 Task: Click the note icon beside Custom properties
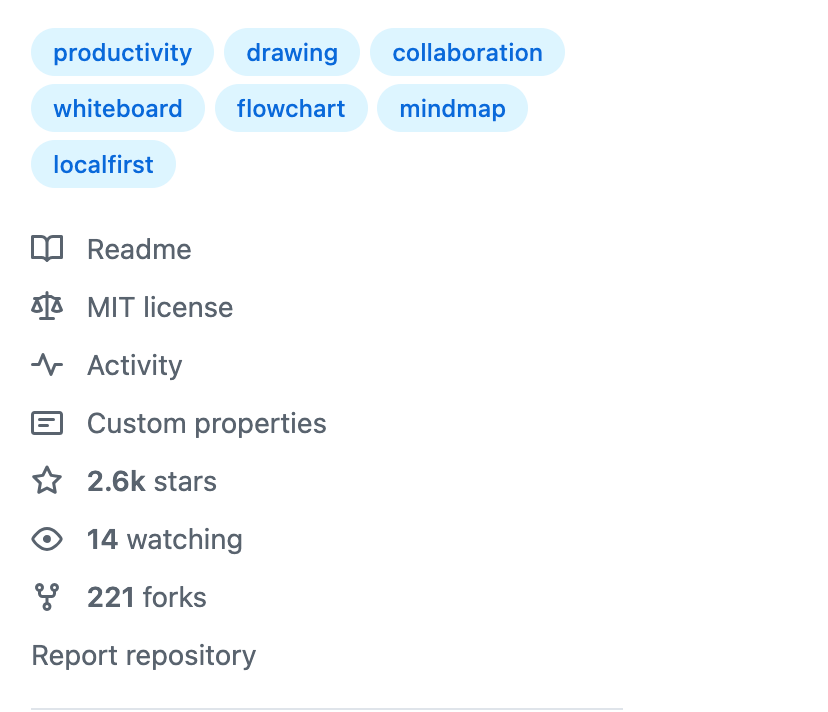[x=47, y=423]
